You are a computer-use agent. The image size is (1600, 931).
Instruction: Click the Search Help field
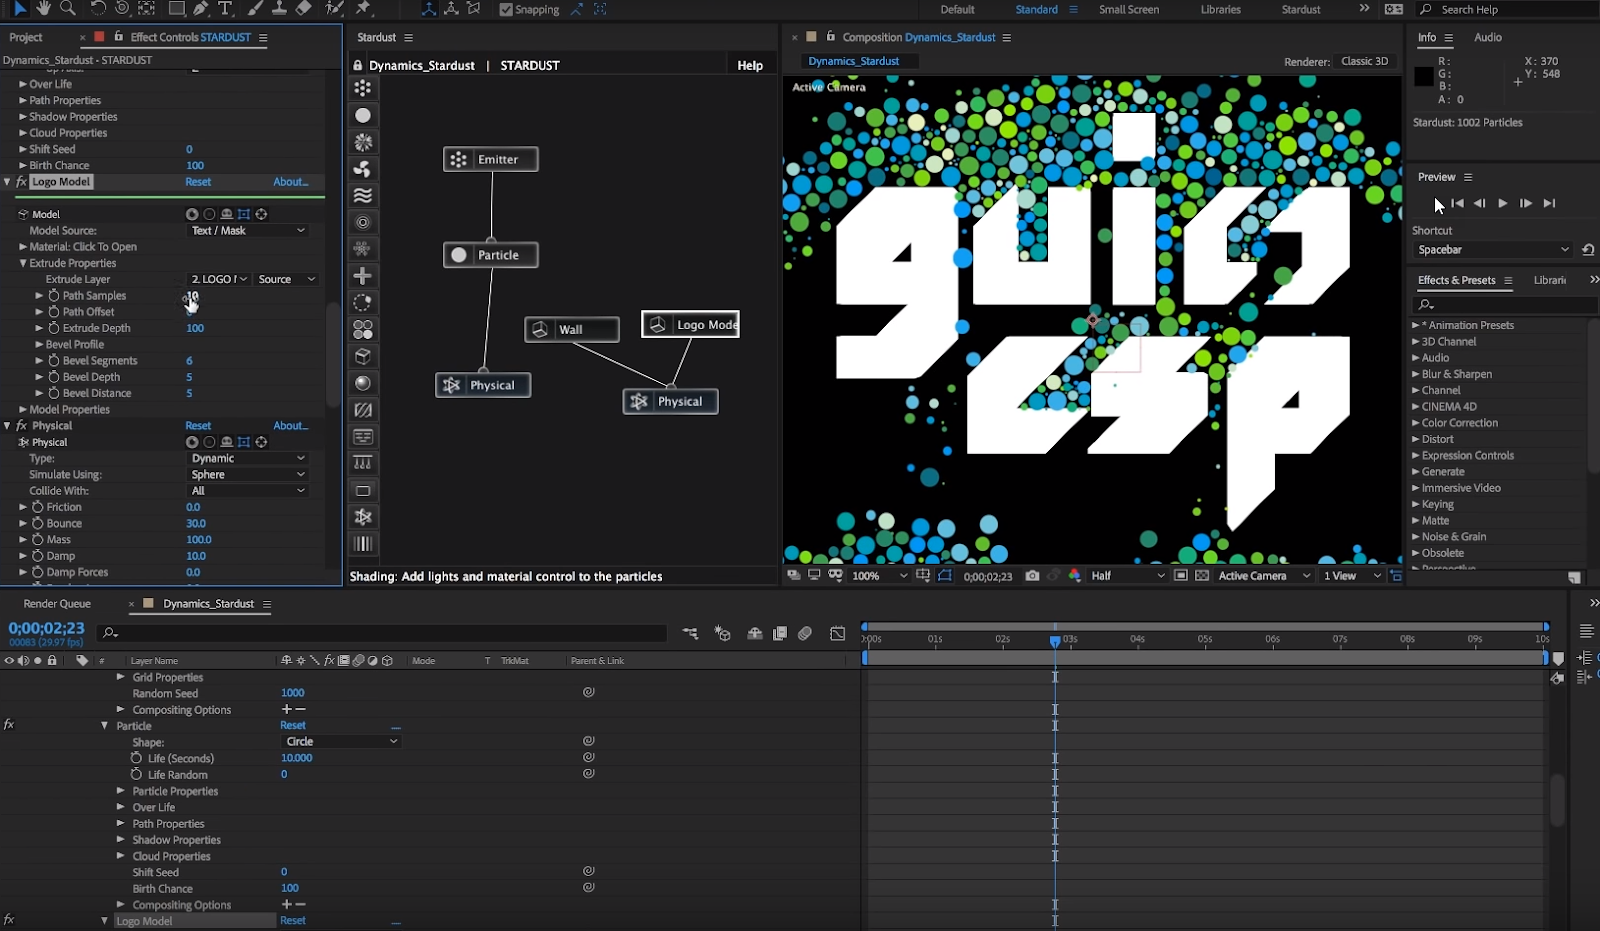click(x=1507, y=9)
